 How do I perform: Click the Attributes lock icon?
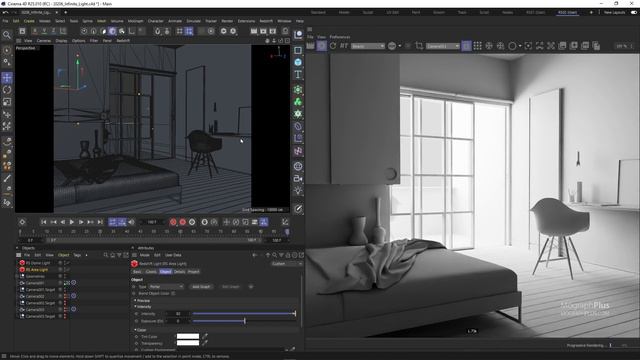point(288,255)
